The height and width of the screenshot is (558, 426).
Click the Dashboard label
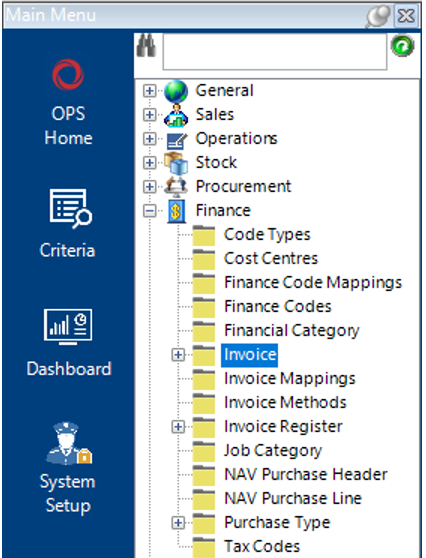pyautogui.click(x=69, y=369)
